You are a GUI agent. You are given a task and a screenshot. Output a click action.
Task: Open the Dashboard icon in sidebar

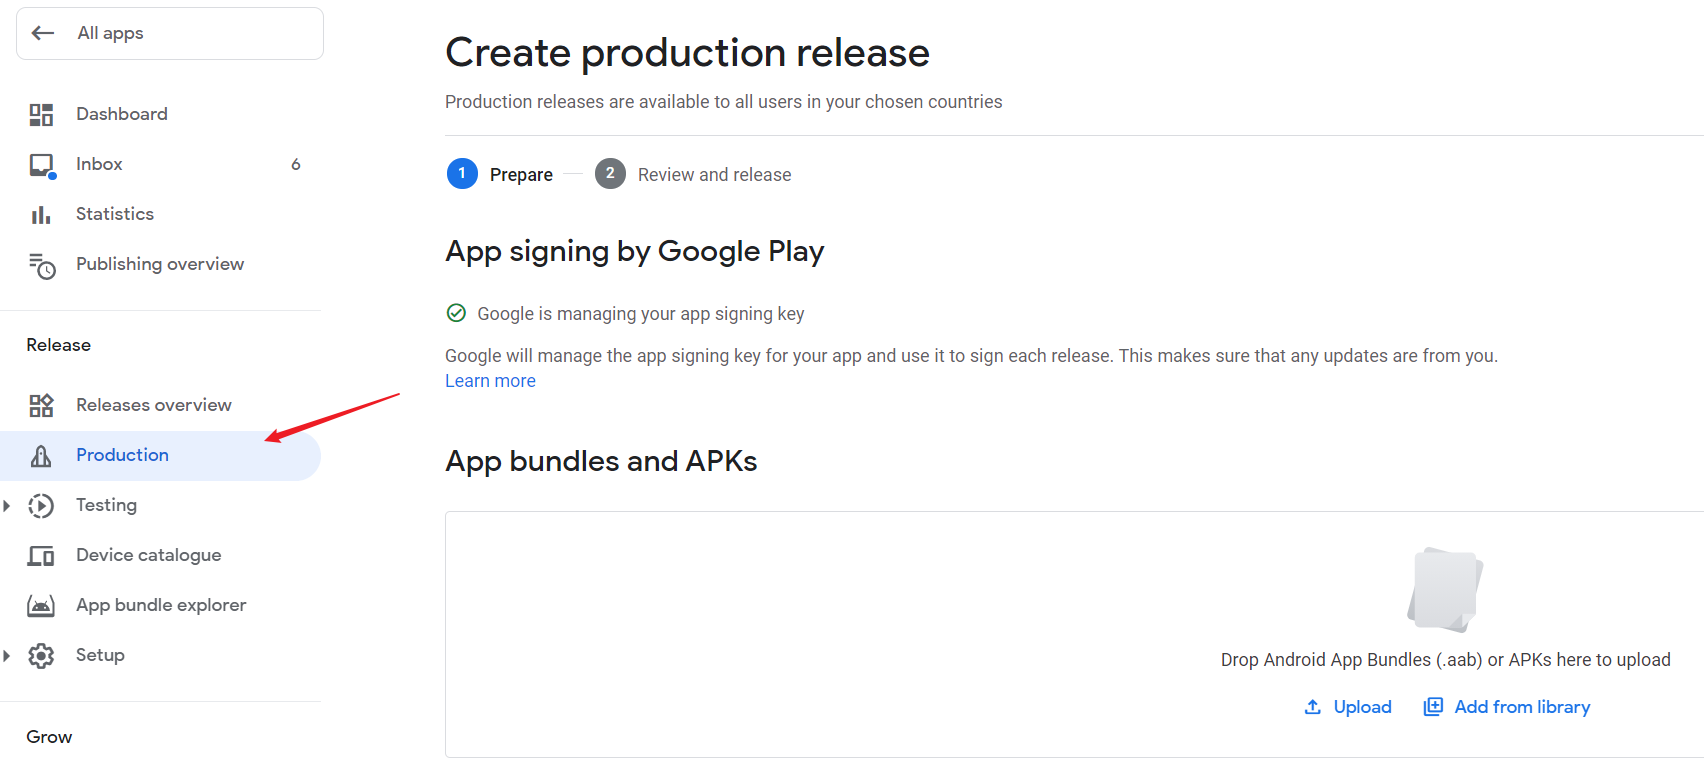(x=41, y=114)
